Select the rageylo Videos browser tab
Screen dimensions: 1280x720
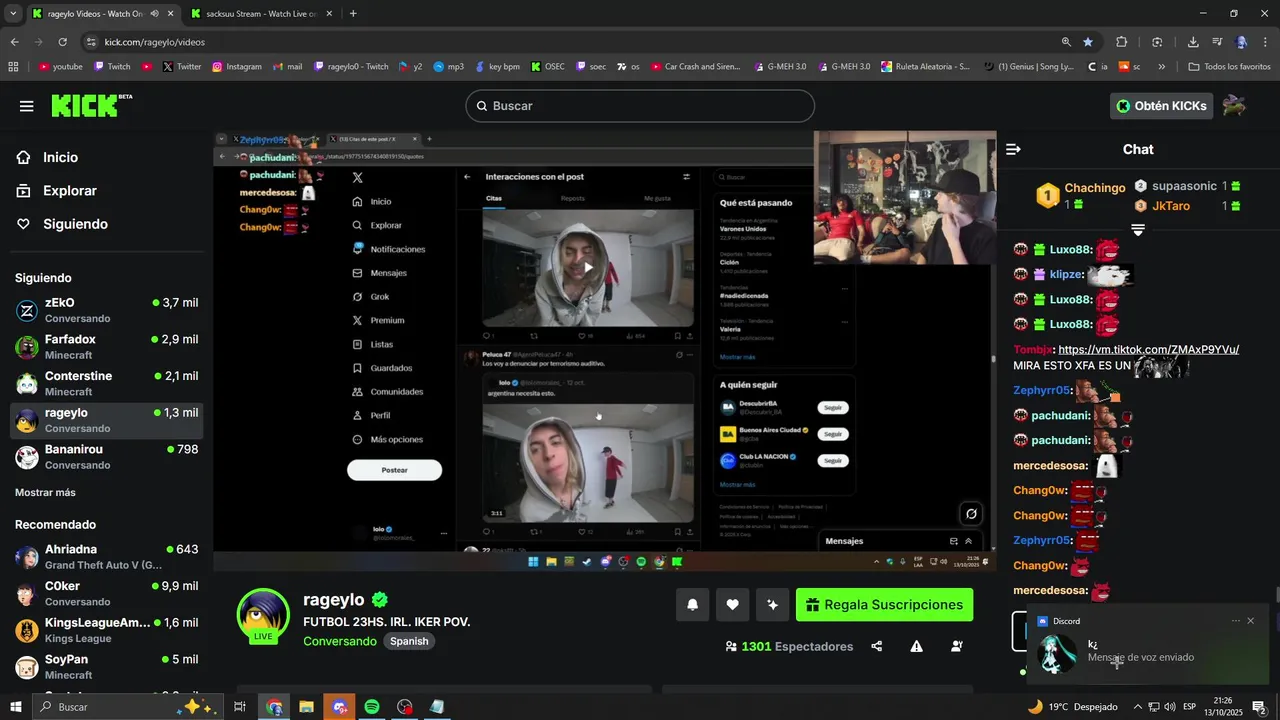(103, 14)
